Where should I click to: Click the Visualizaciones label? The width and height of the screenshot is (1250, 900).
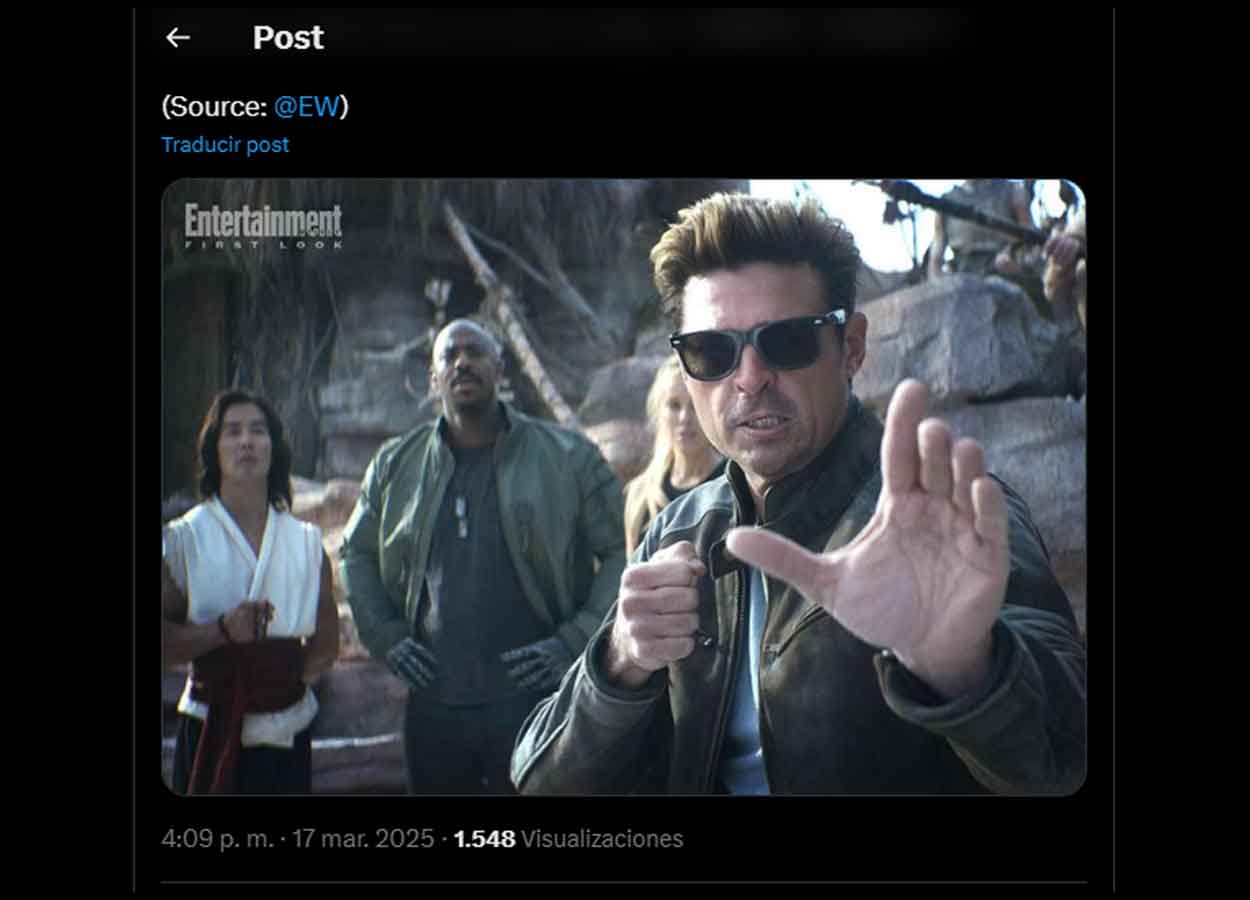pyautogui.click(x=602, y=838)
